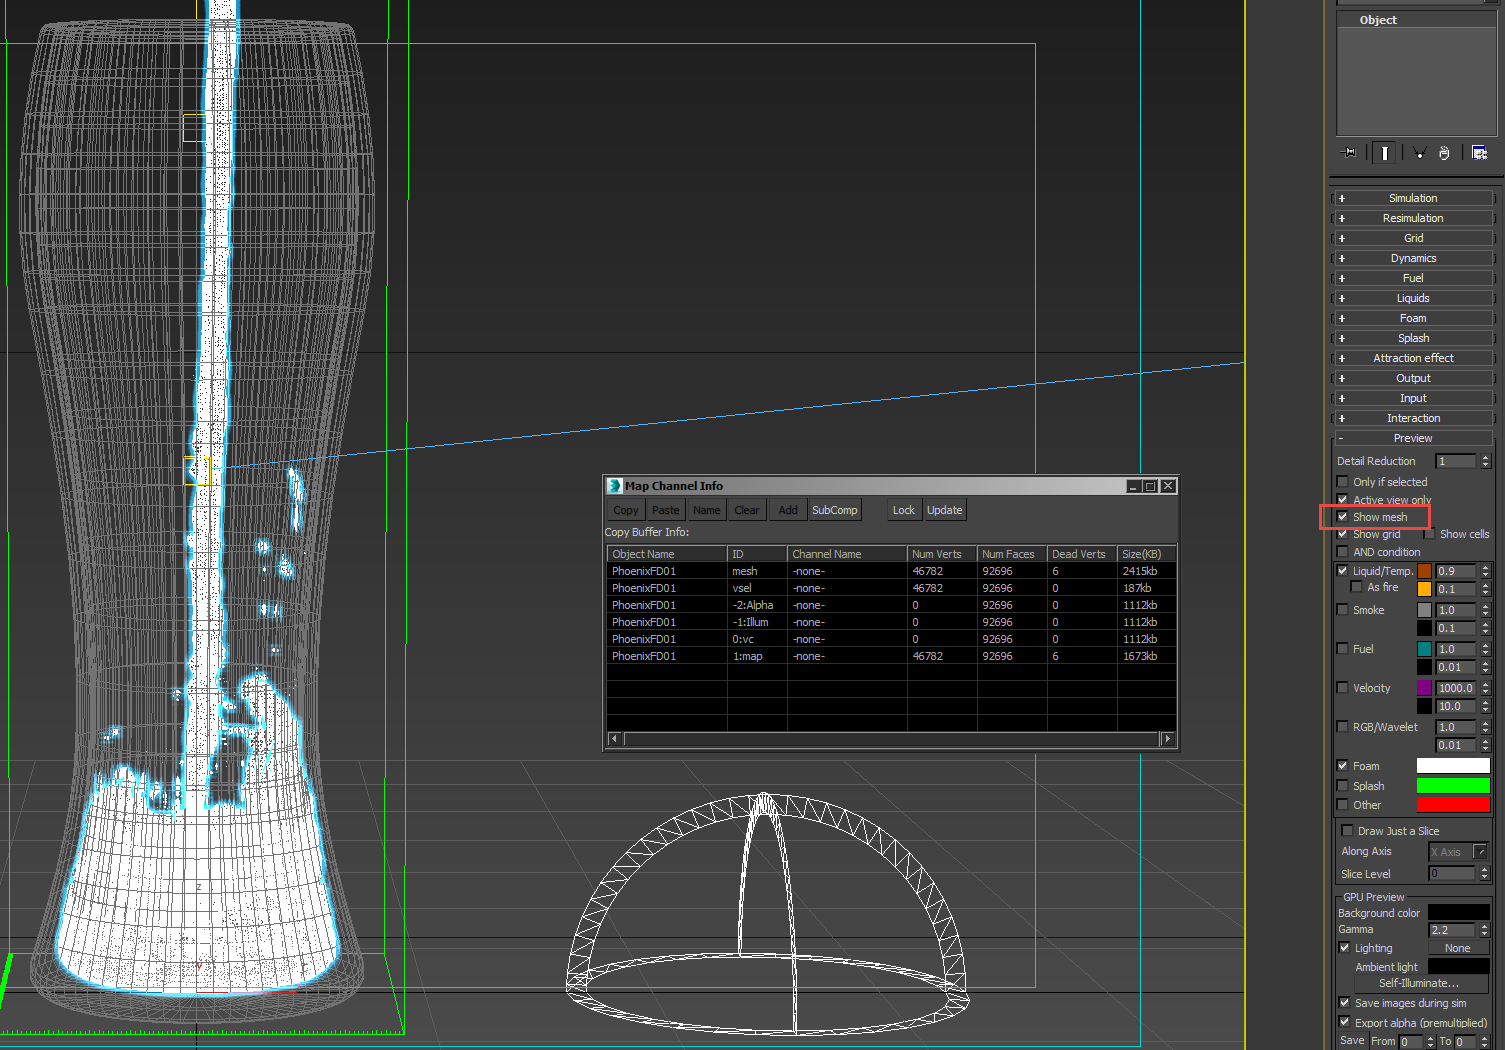
Task: Click Clear button in Map Channel Info
Action: [x=747, y=510]
